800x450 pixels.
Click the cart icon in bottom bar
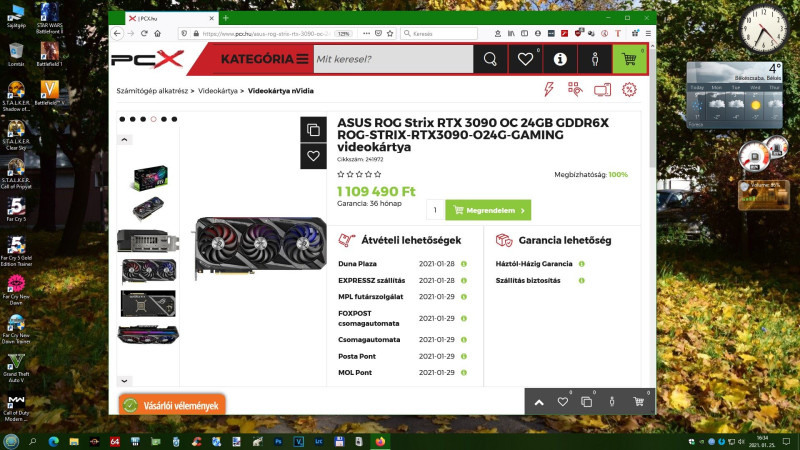[x=638, y=402]
